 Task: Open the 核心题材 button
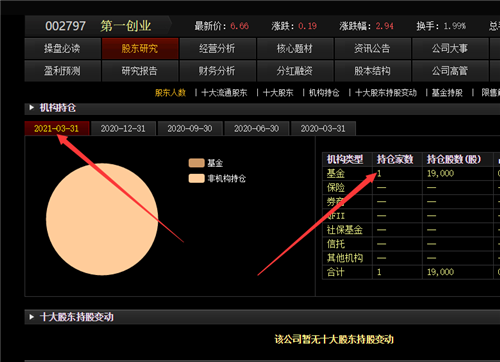pos(295,49)
